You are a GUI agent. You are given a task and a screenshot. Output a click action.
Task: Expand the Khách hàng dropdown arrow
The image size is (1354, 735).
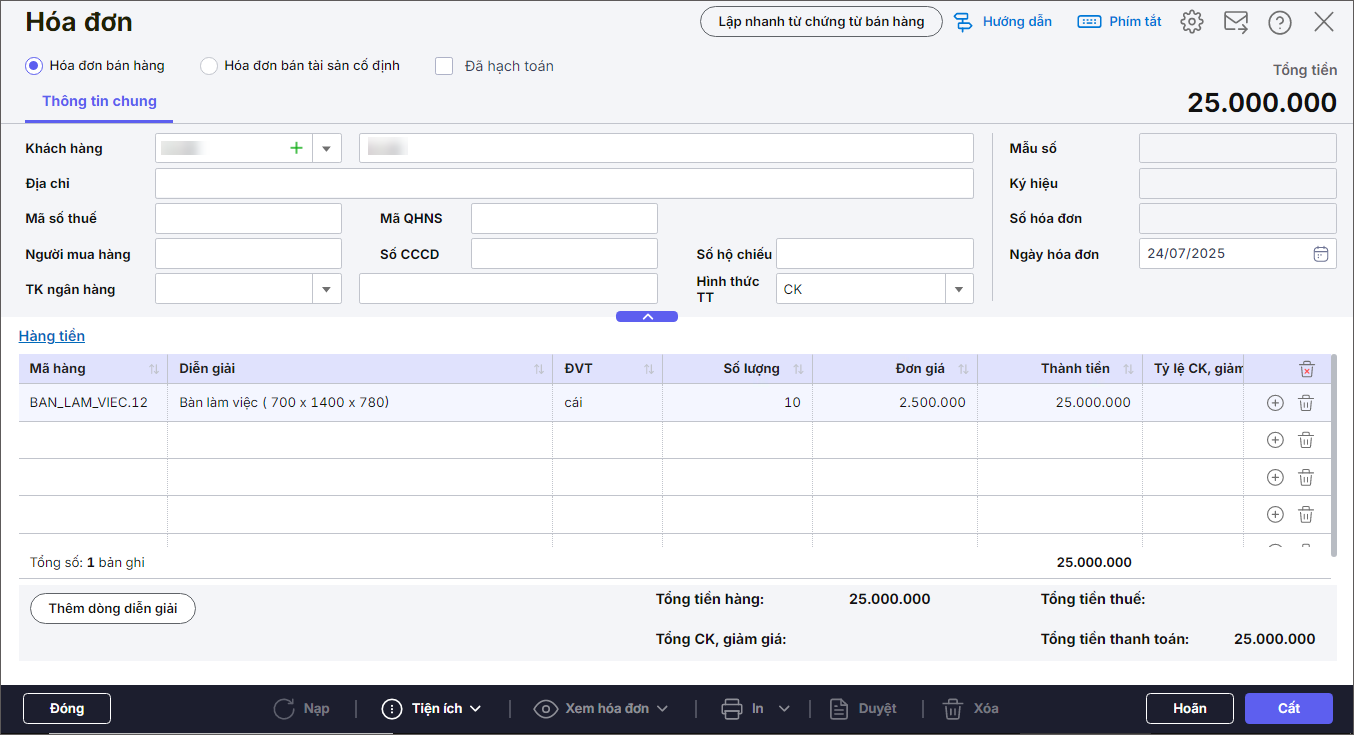coord(326,148)
